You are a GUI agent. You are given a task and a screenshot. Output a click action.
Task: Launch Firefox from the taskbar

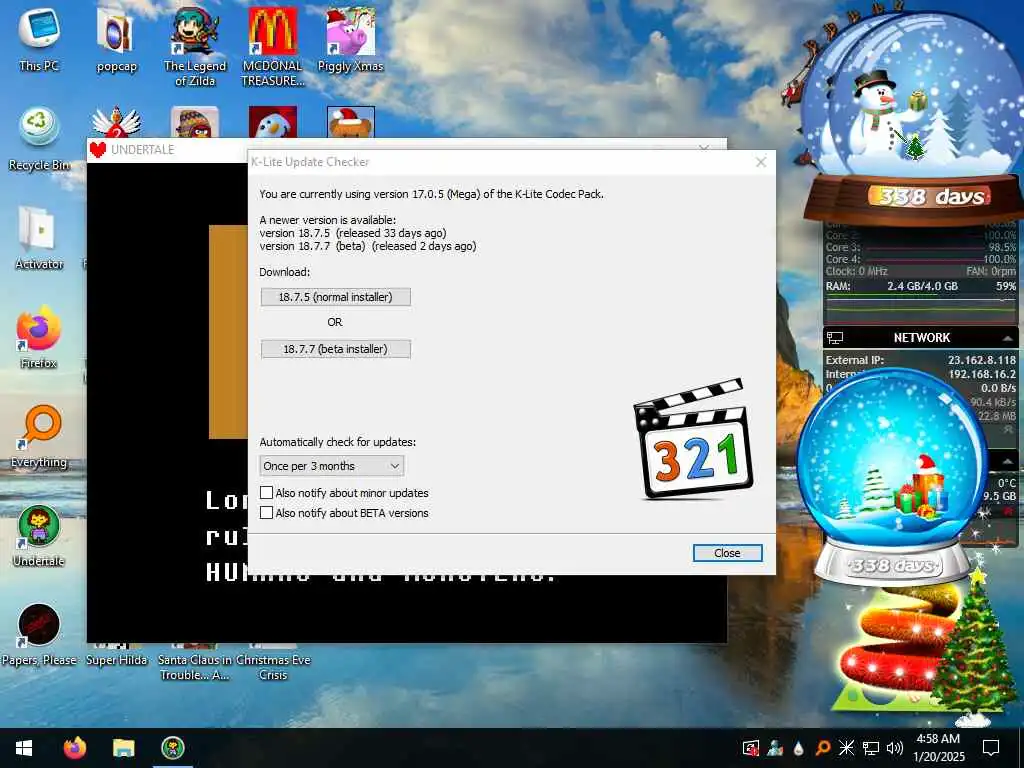point(74,748)
